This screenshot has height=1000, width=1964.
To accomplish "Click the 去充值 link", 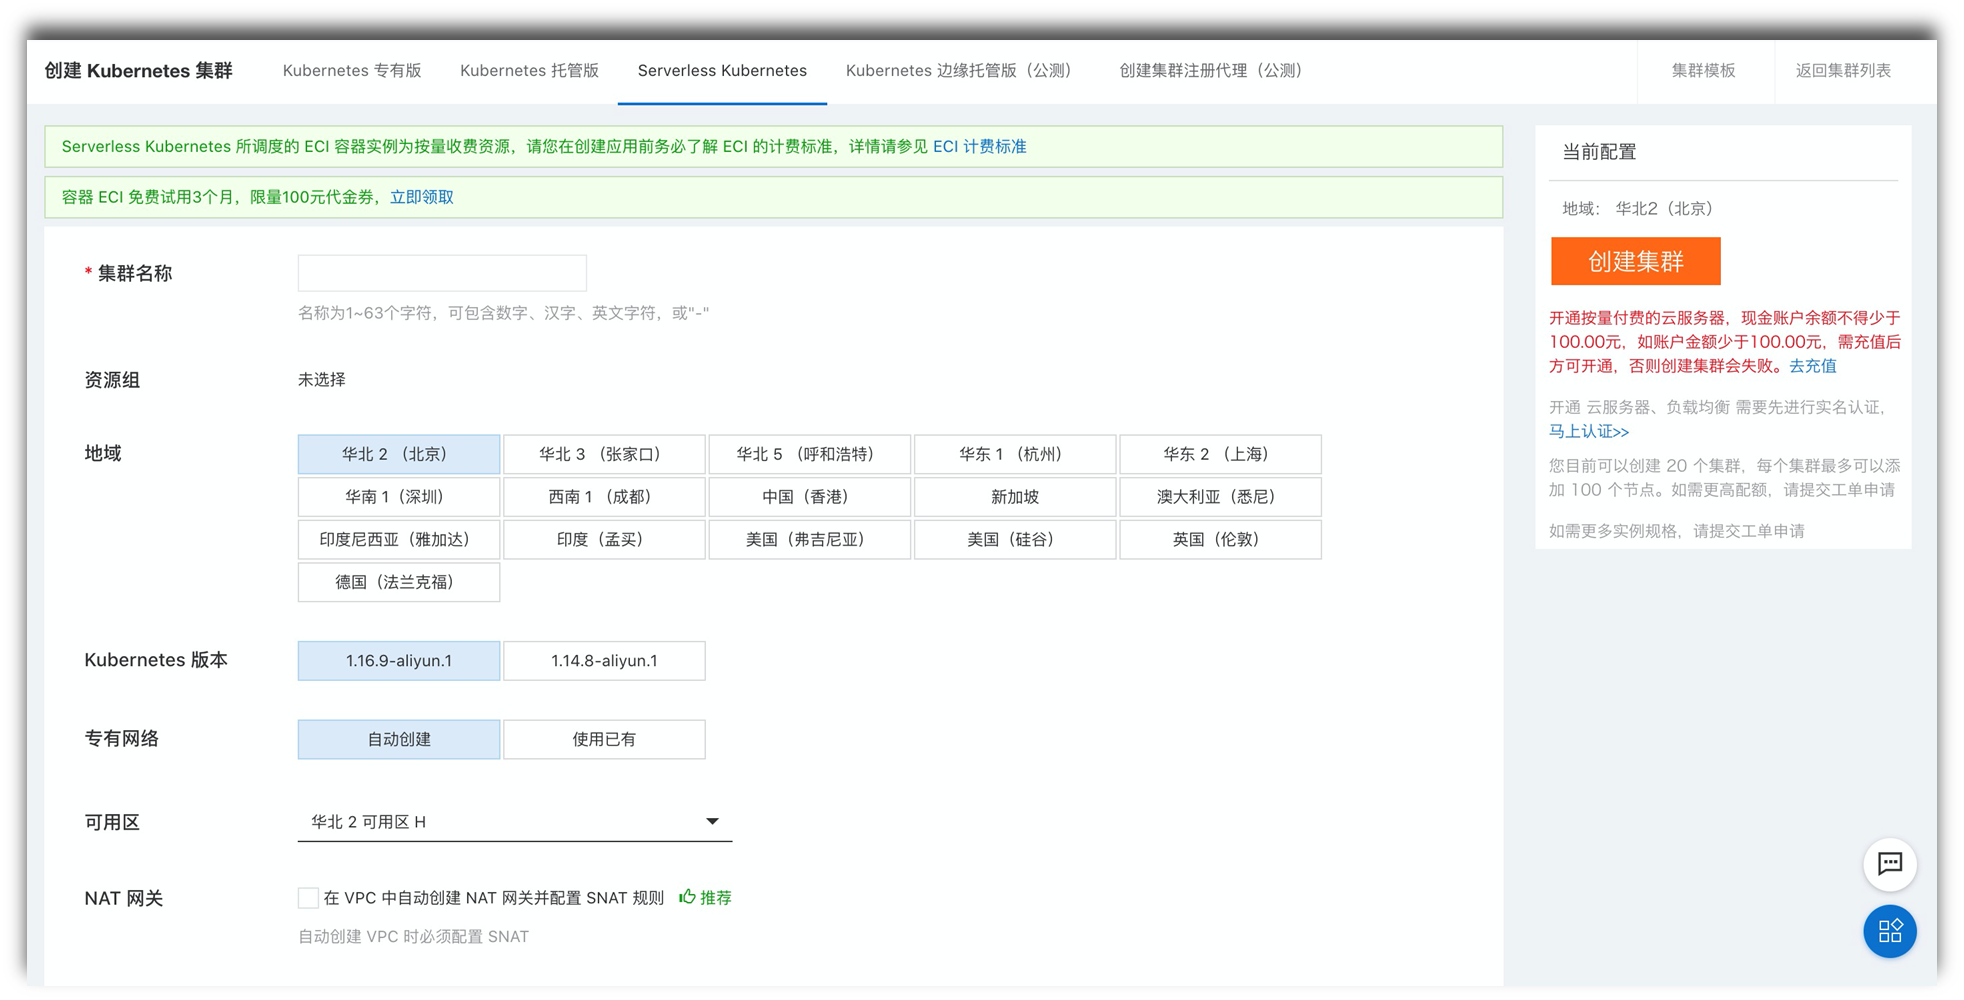I will point(1812,366).
